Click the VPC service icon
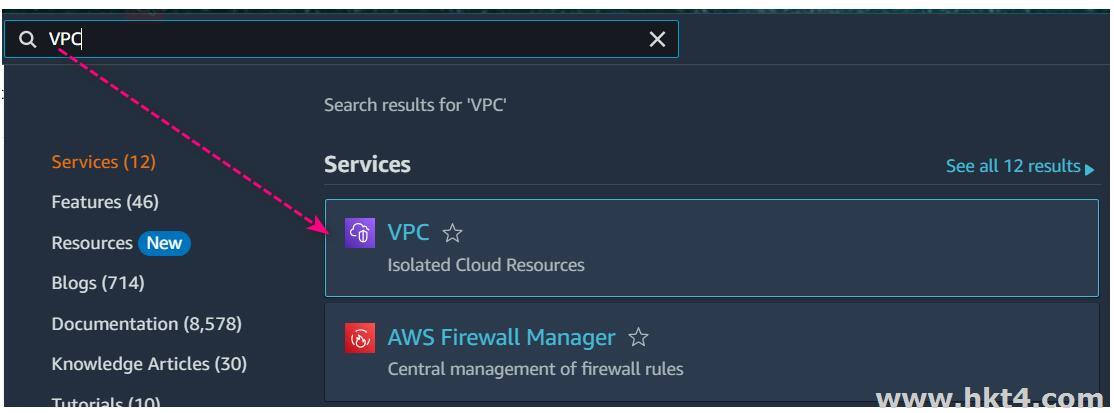The image size is (1114, 413). (x=360, y=233)
